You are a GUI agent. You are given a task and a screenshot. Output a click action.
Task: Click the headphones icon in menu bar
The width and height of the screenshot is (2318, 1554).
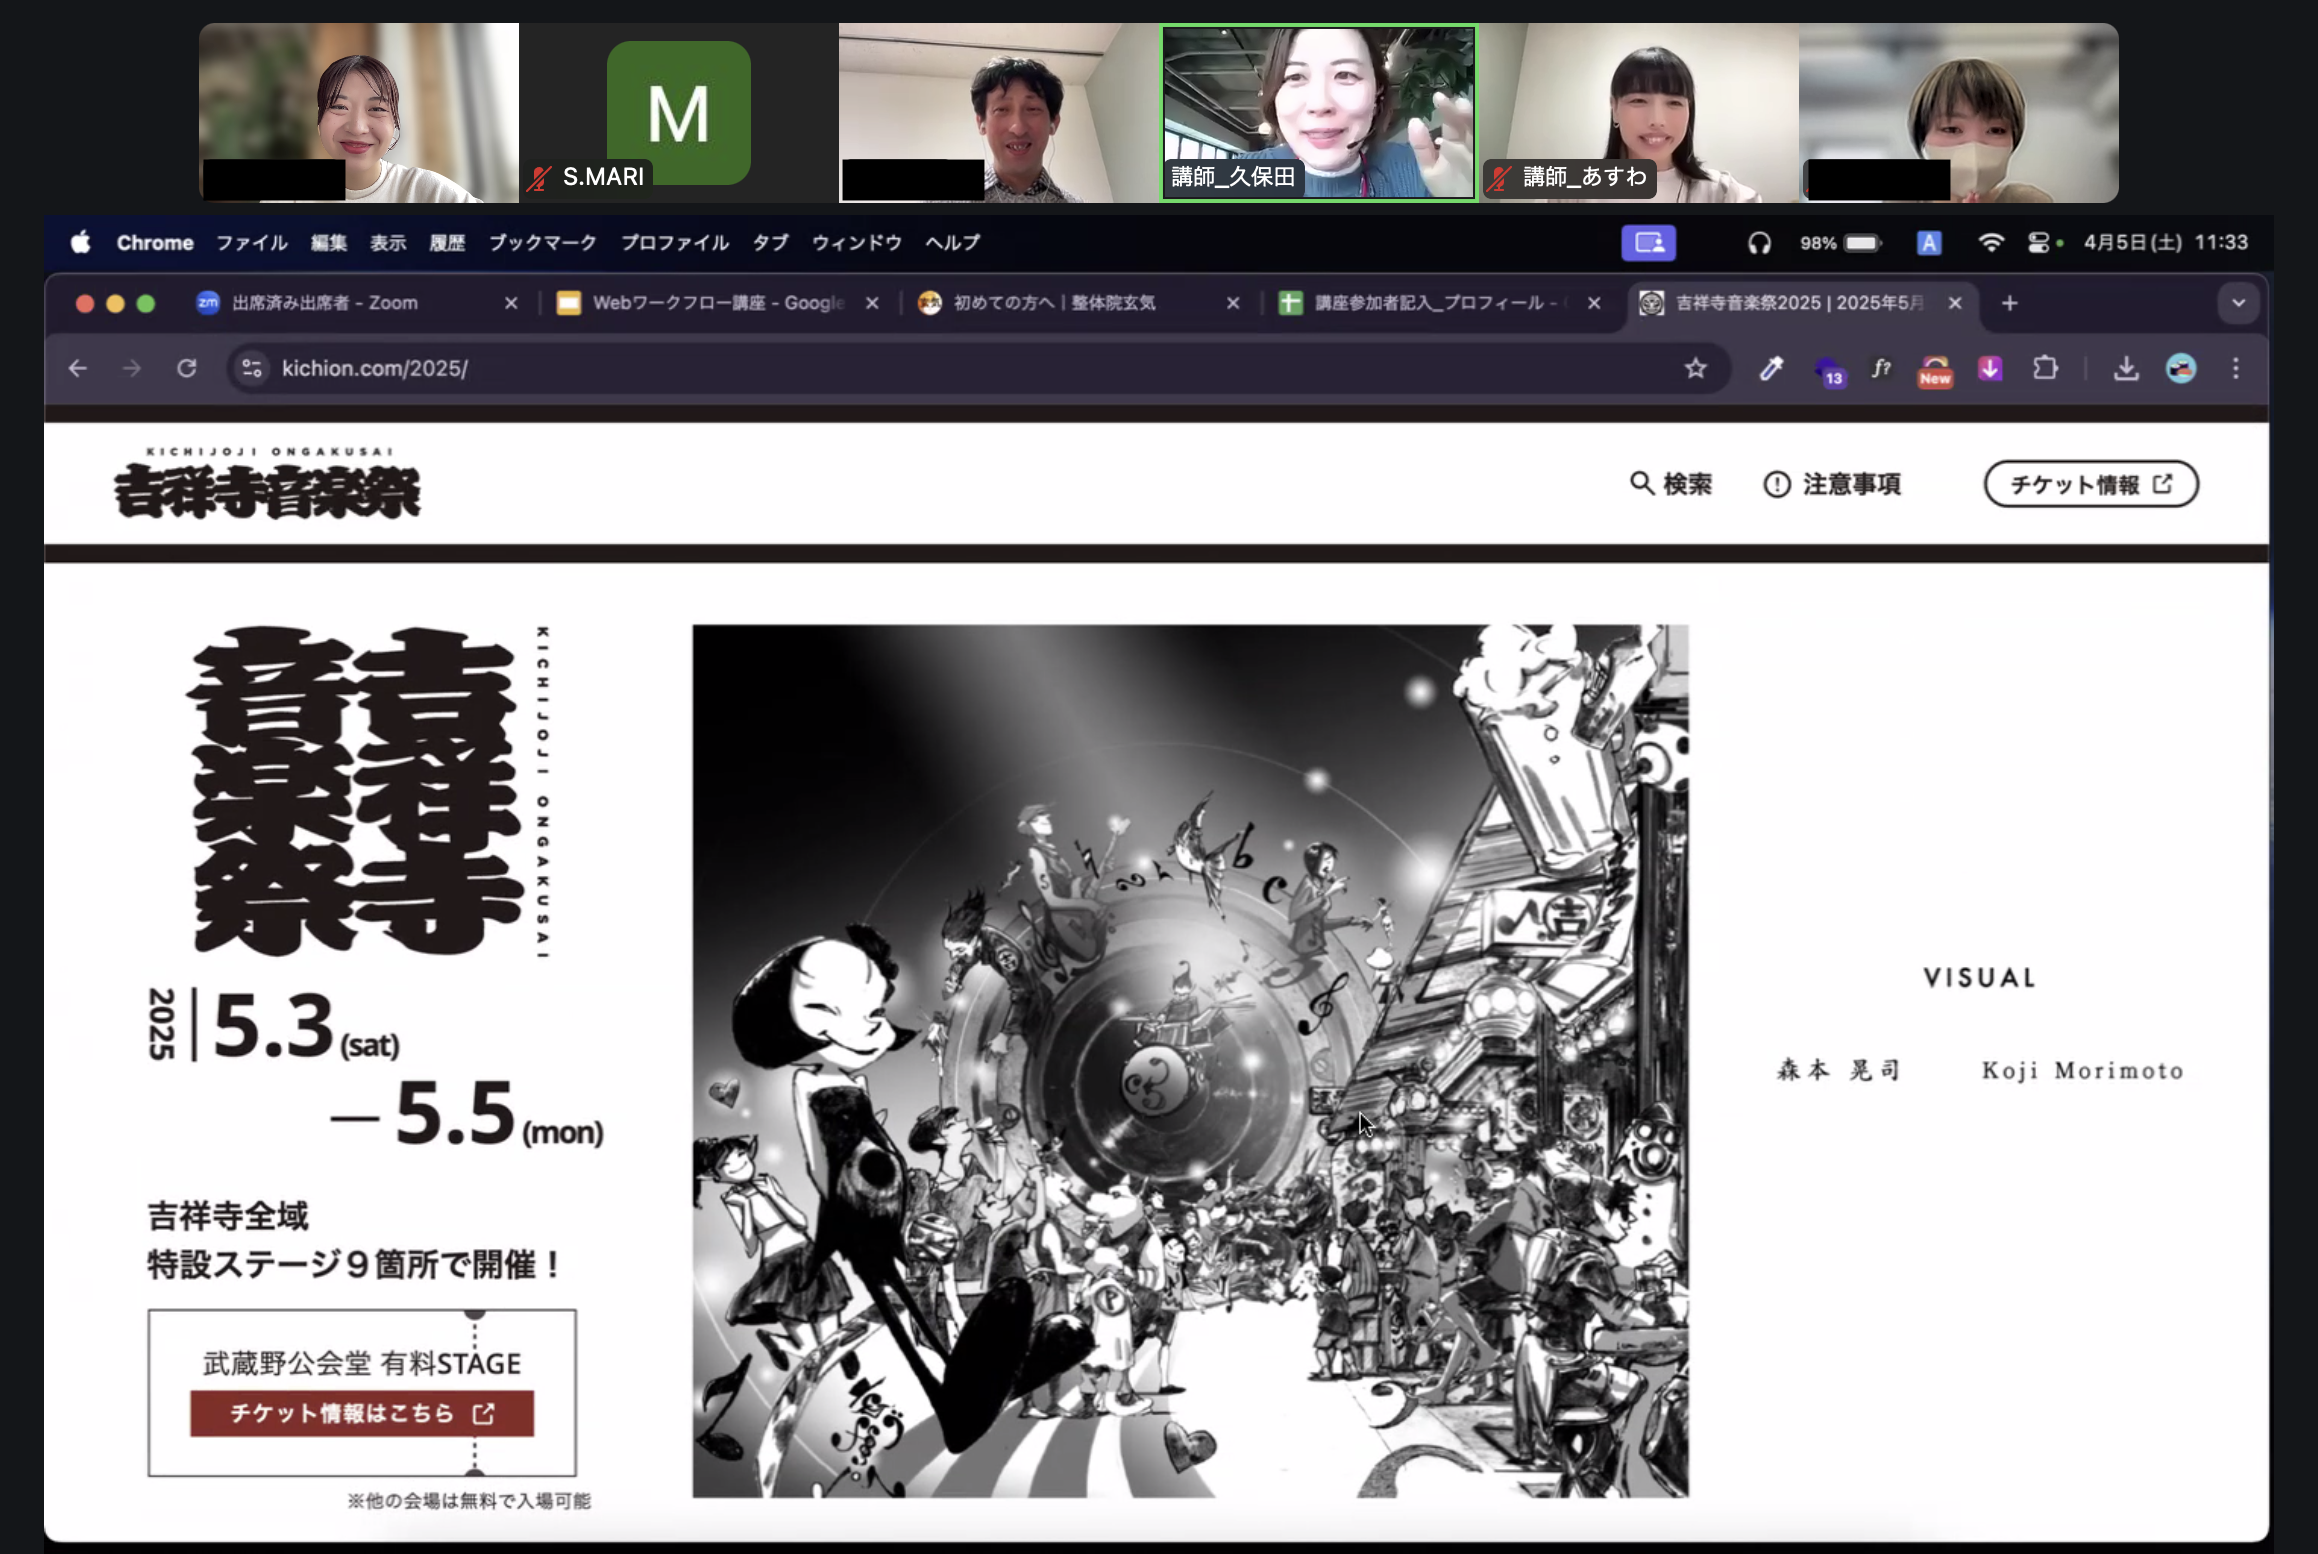(x=1759, y=242)
